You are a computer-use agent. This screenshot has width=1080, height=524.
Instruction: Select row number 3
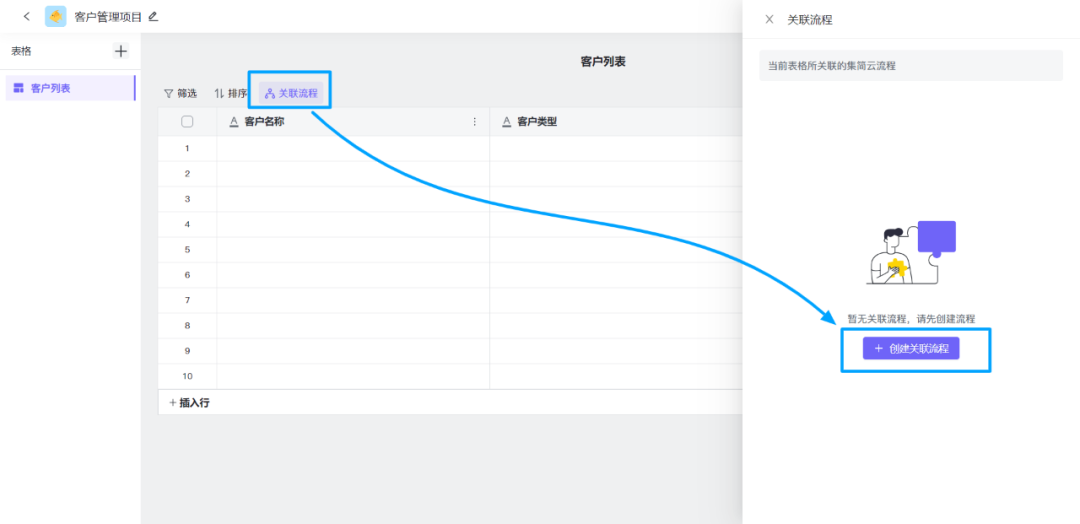pyautogui.click(x=187, y=199)
